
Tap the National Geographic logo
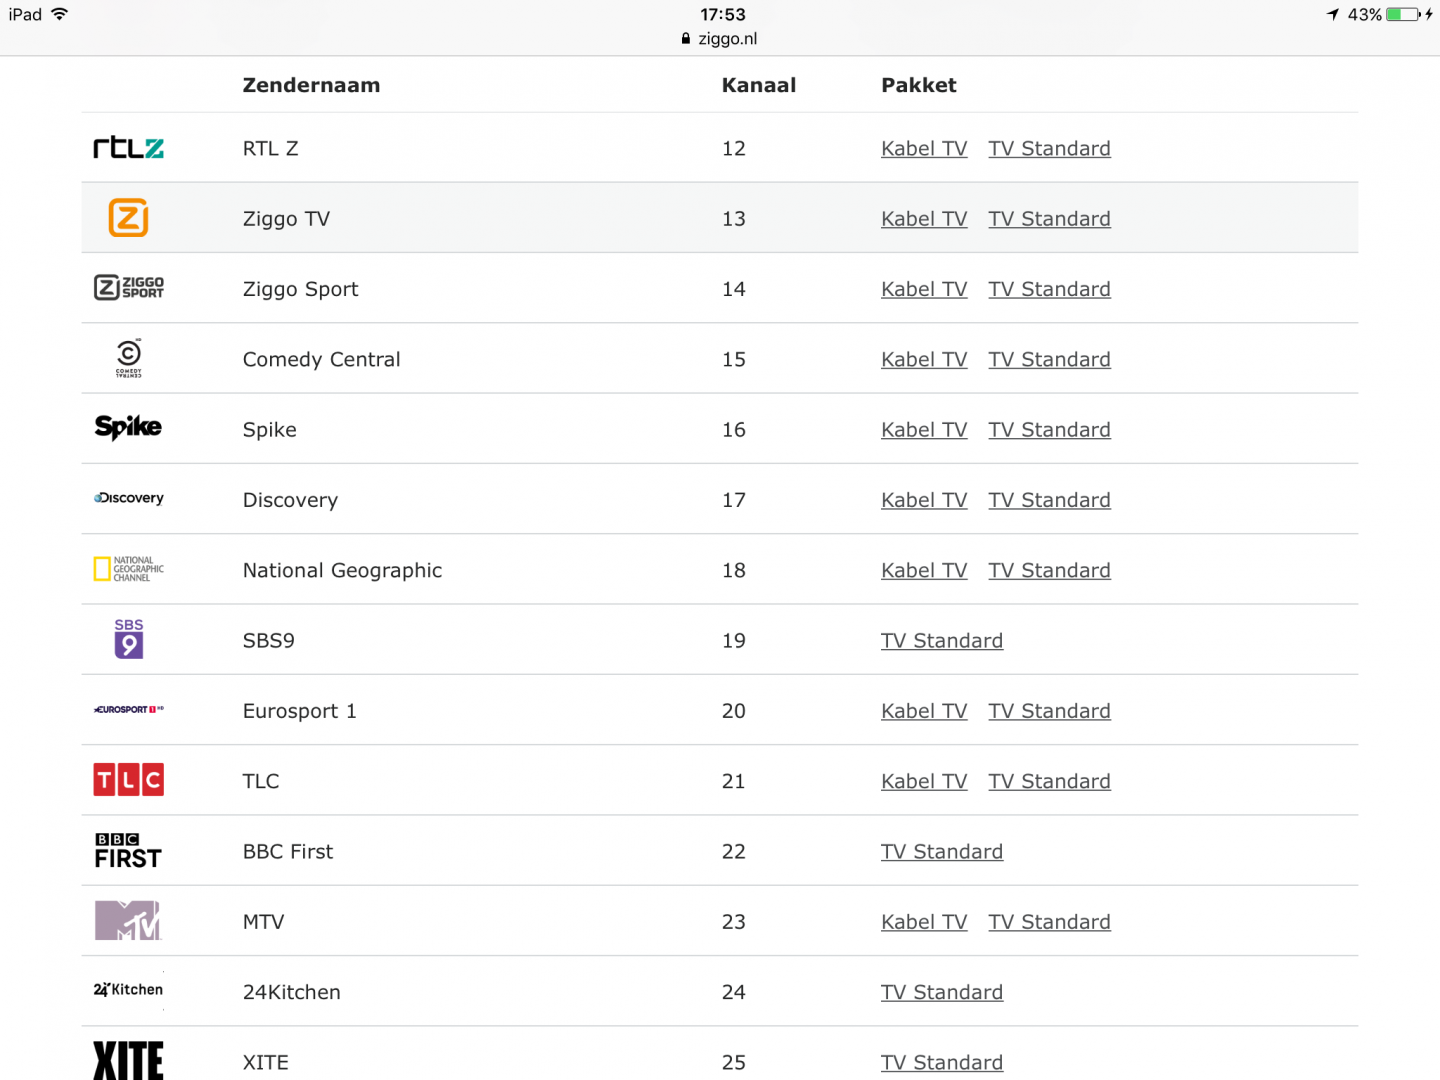click(x=128, y=569)
